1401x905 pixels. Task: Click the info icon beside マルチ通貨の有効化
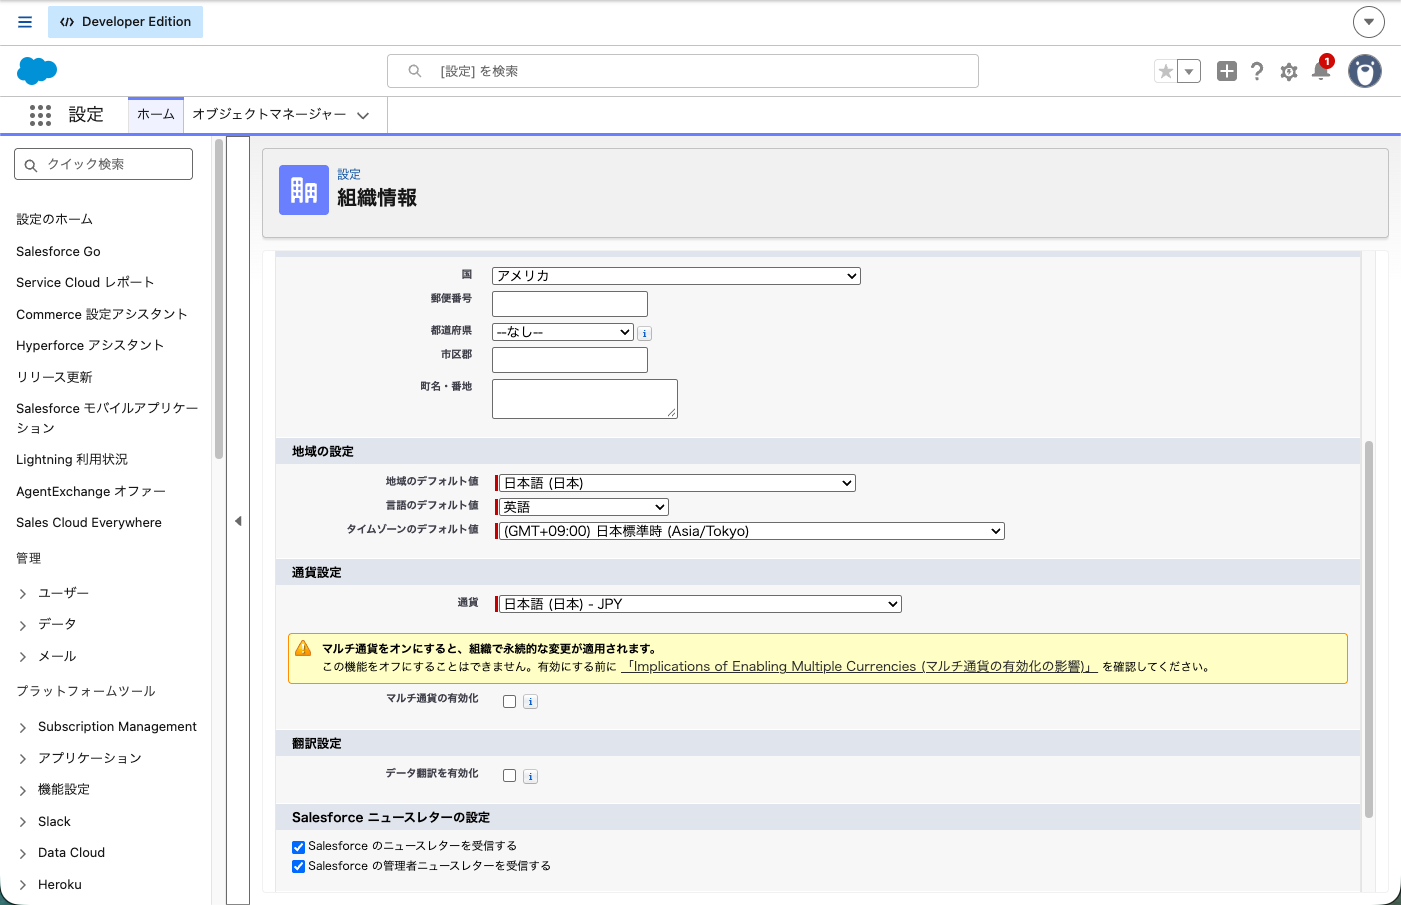(531, 702)
